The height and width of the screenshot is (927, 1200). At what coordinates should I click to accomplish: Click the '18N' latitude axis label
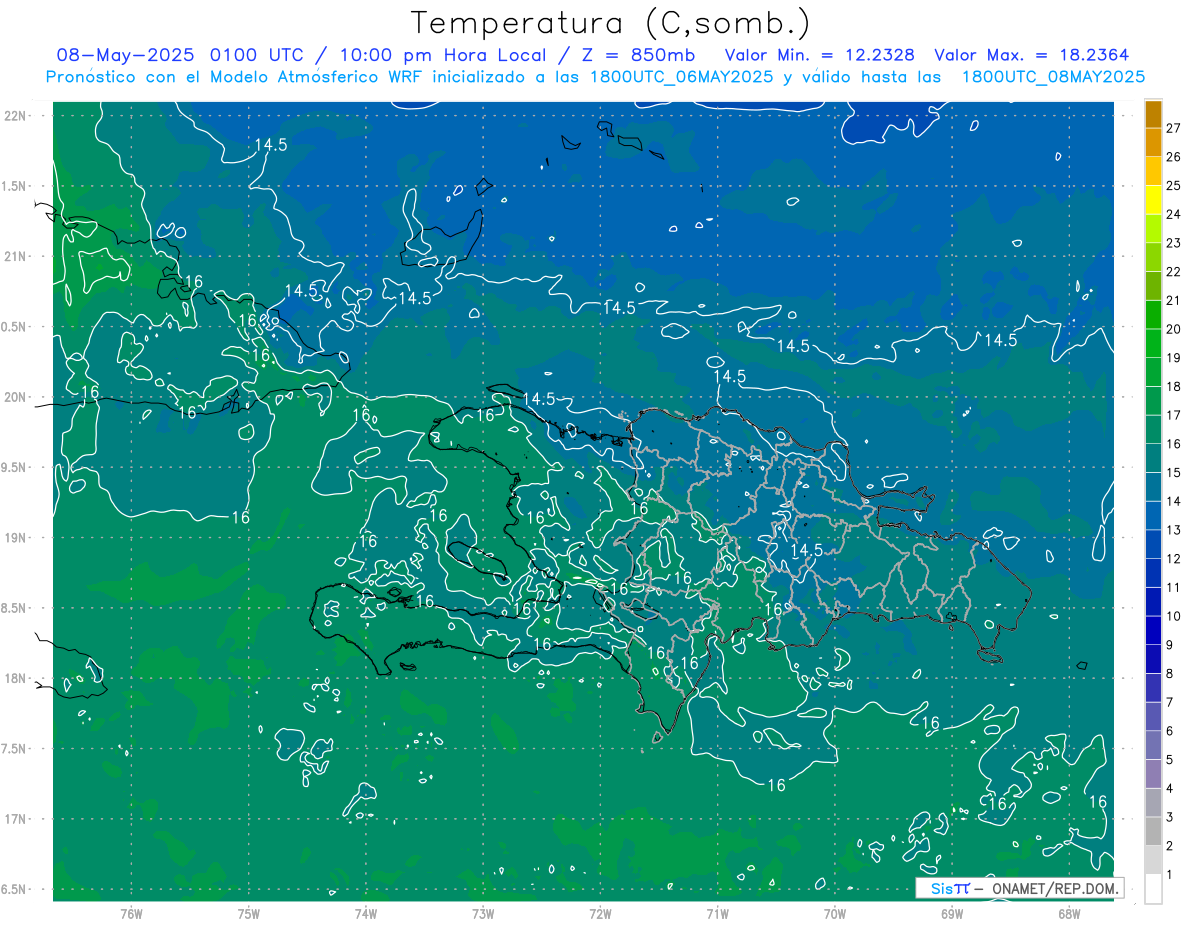click(16, 679)
